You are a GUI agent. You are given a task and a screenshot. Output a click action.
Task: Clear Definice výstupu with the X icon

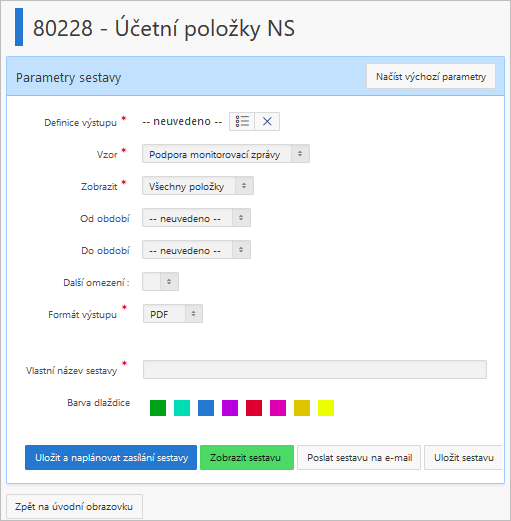click(267, 121)
